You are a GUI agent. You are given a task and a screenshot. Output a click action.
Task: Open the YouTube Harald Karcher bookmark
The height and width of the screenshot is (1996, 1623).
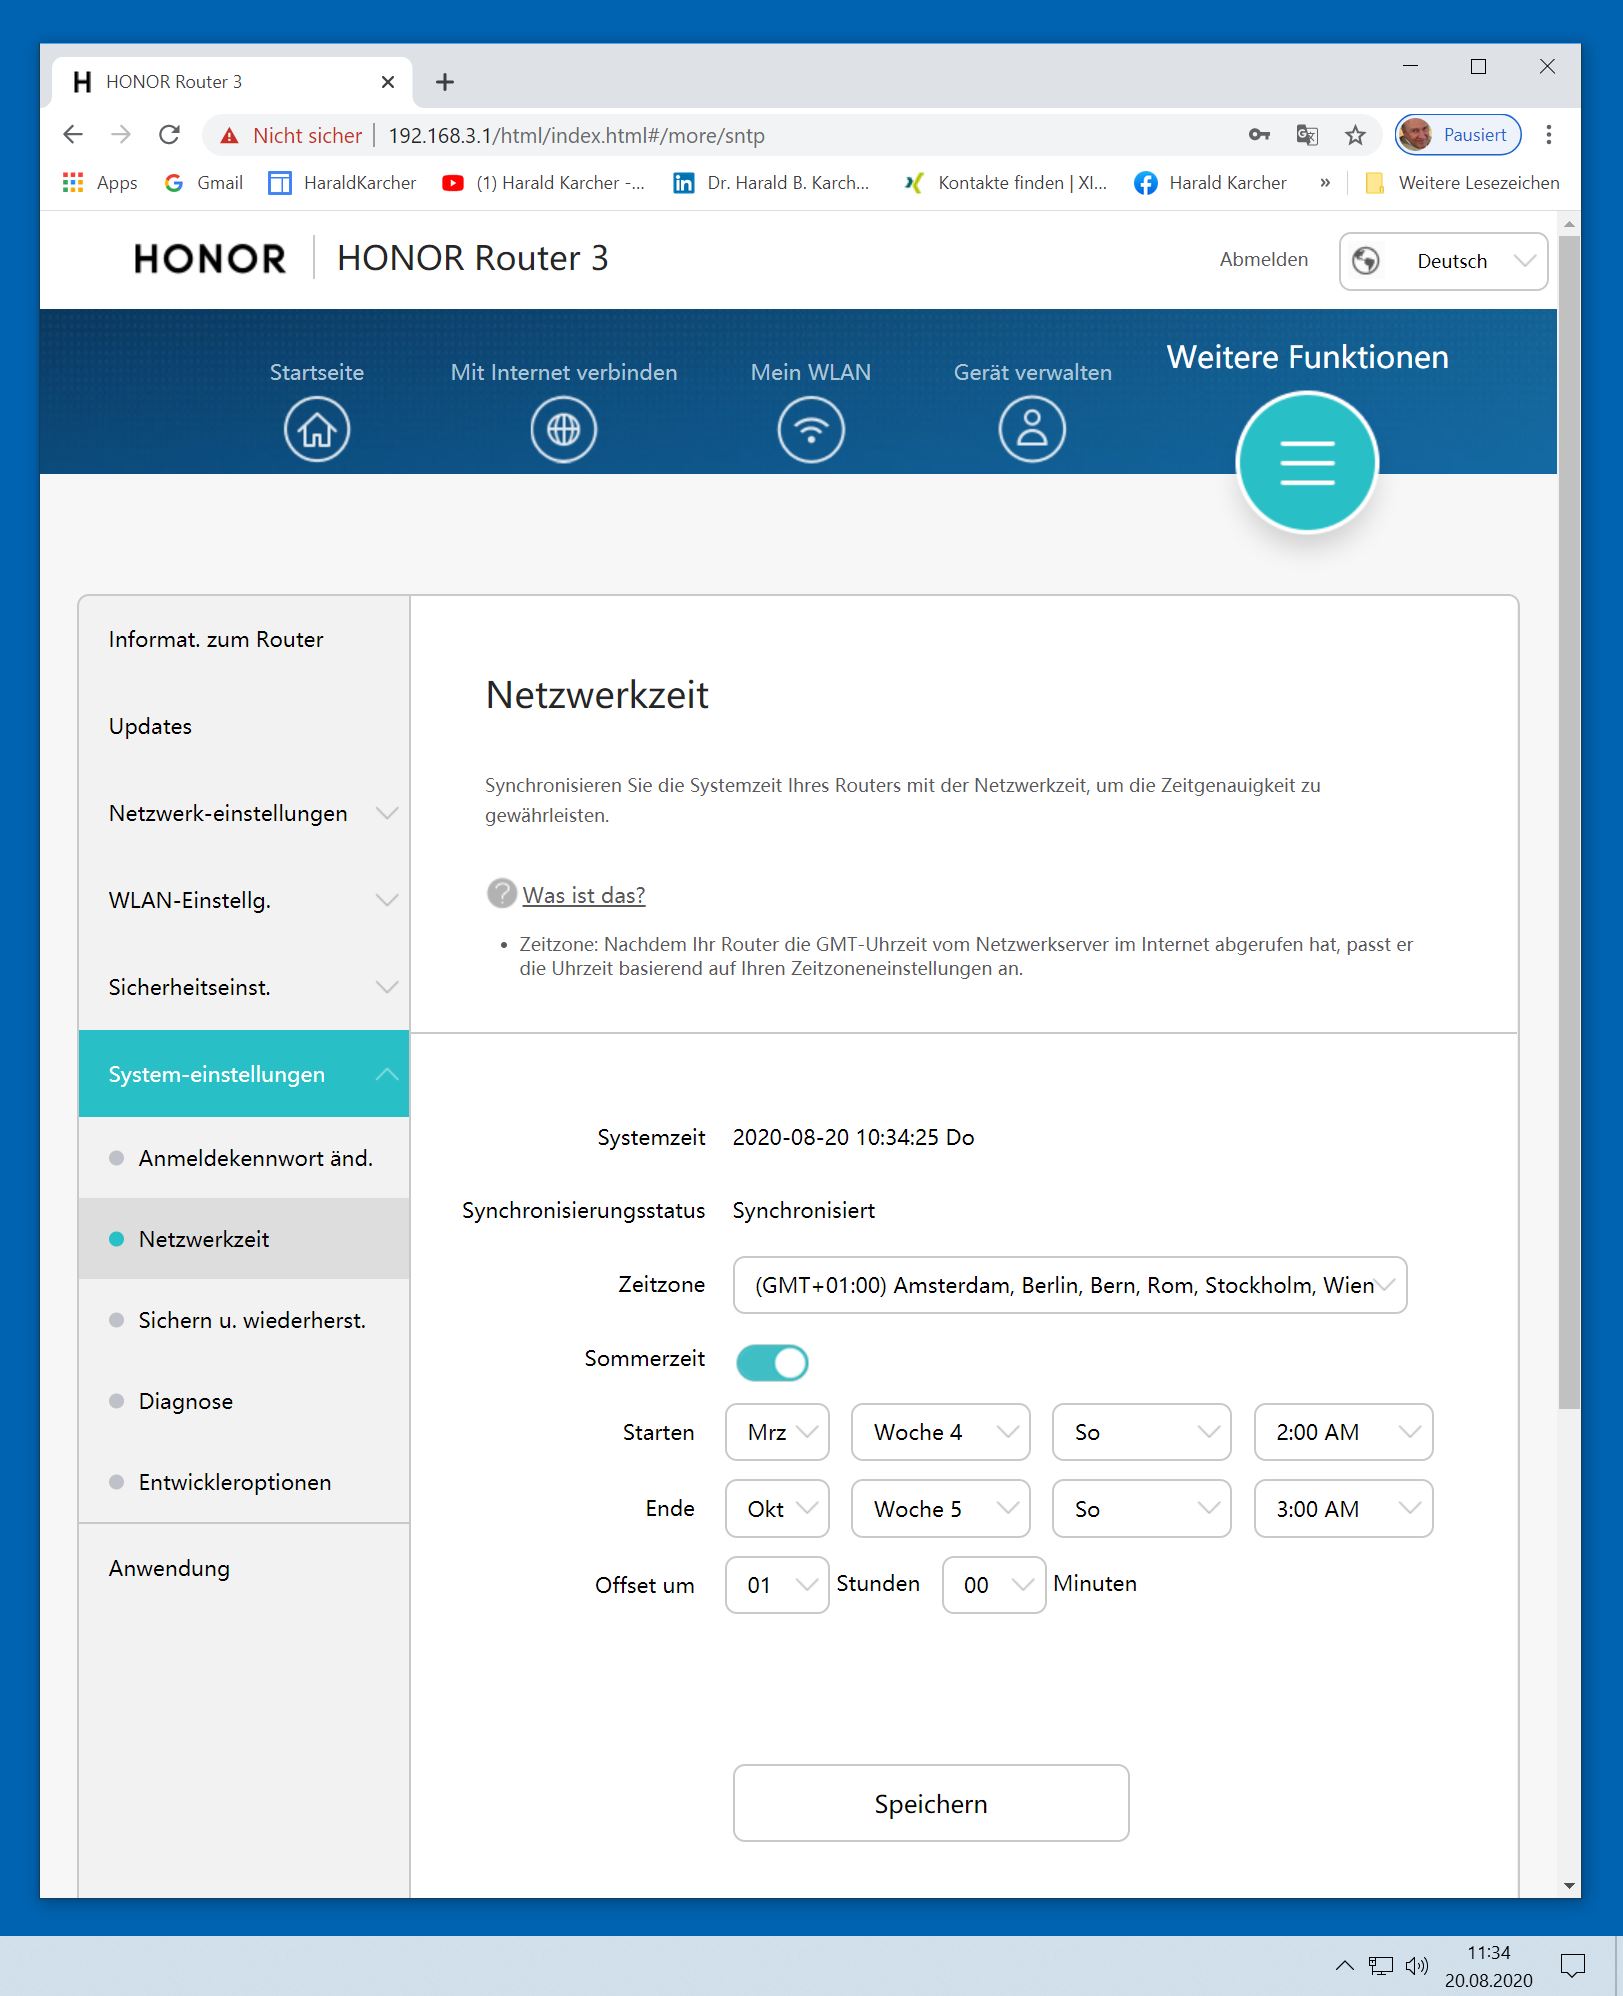(544, 183)
